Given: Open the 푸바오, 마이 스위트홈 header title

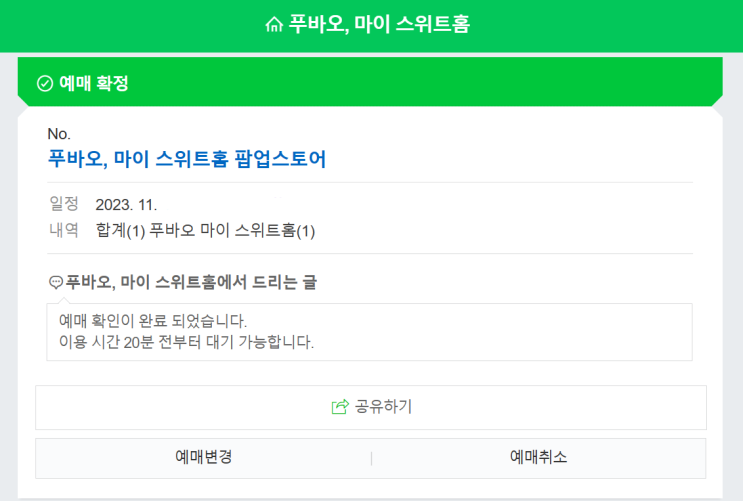Looking at the screenshot, I should [x=379, y=25].
